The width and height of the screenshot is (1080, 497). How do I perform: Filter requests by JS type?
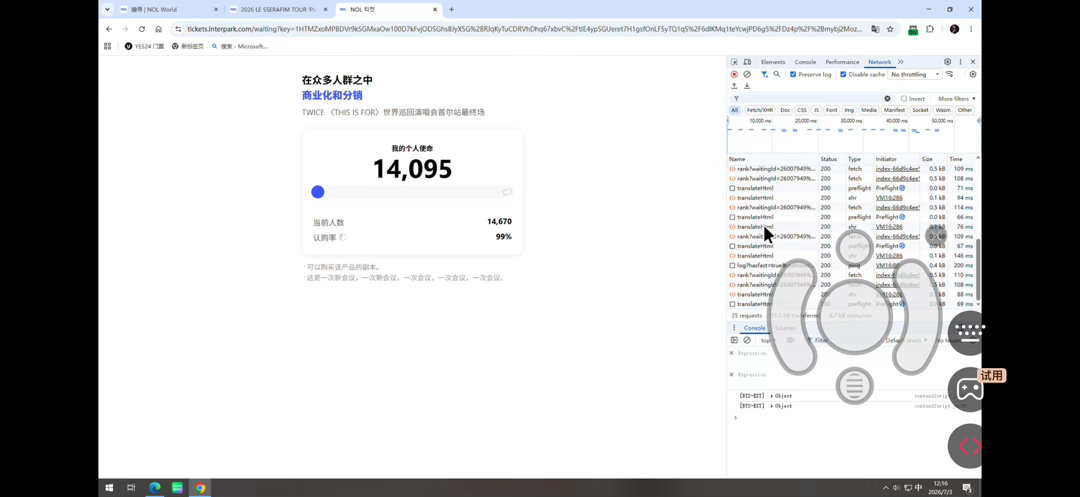tap(816, 110)
